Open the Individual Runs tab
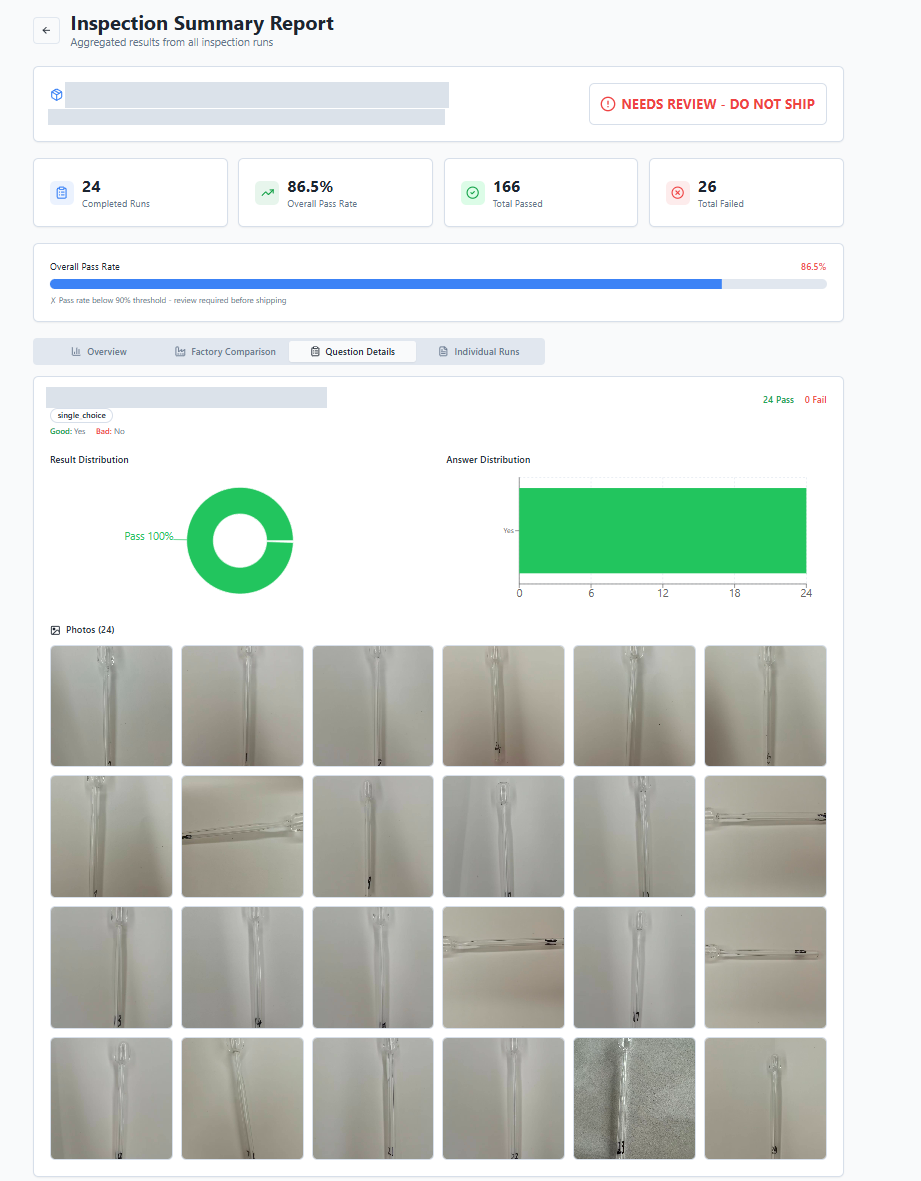Viewport: 921px width, 1181px height. [x=479, y=352]
